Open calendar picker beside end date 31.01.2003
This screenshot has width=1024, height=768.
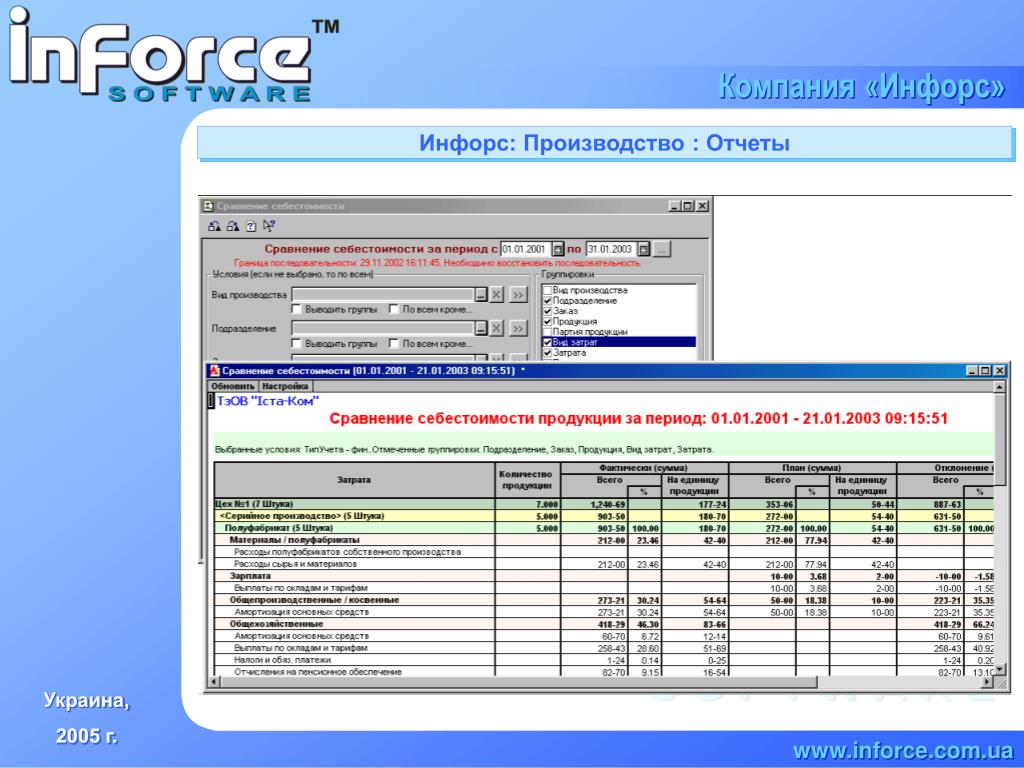(x=643, y=249)
